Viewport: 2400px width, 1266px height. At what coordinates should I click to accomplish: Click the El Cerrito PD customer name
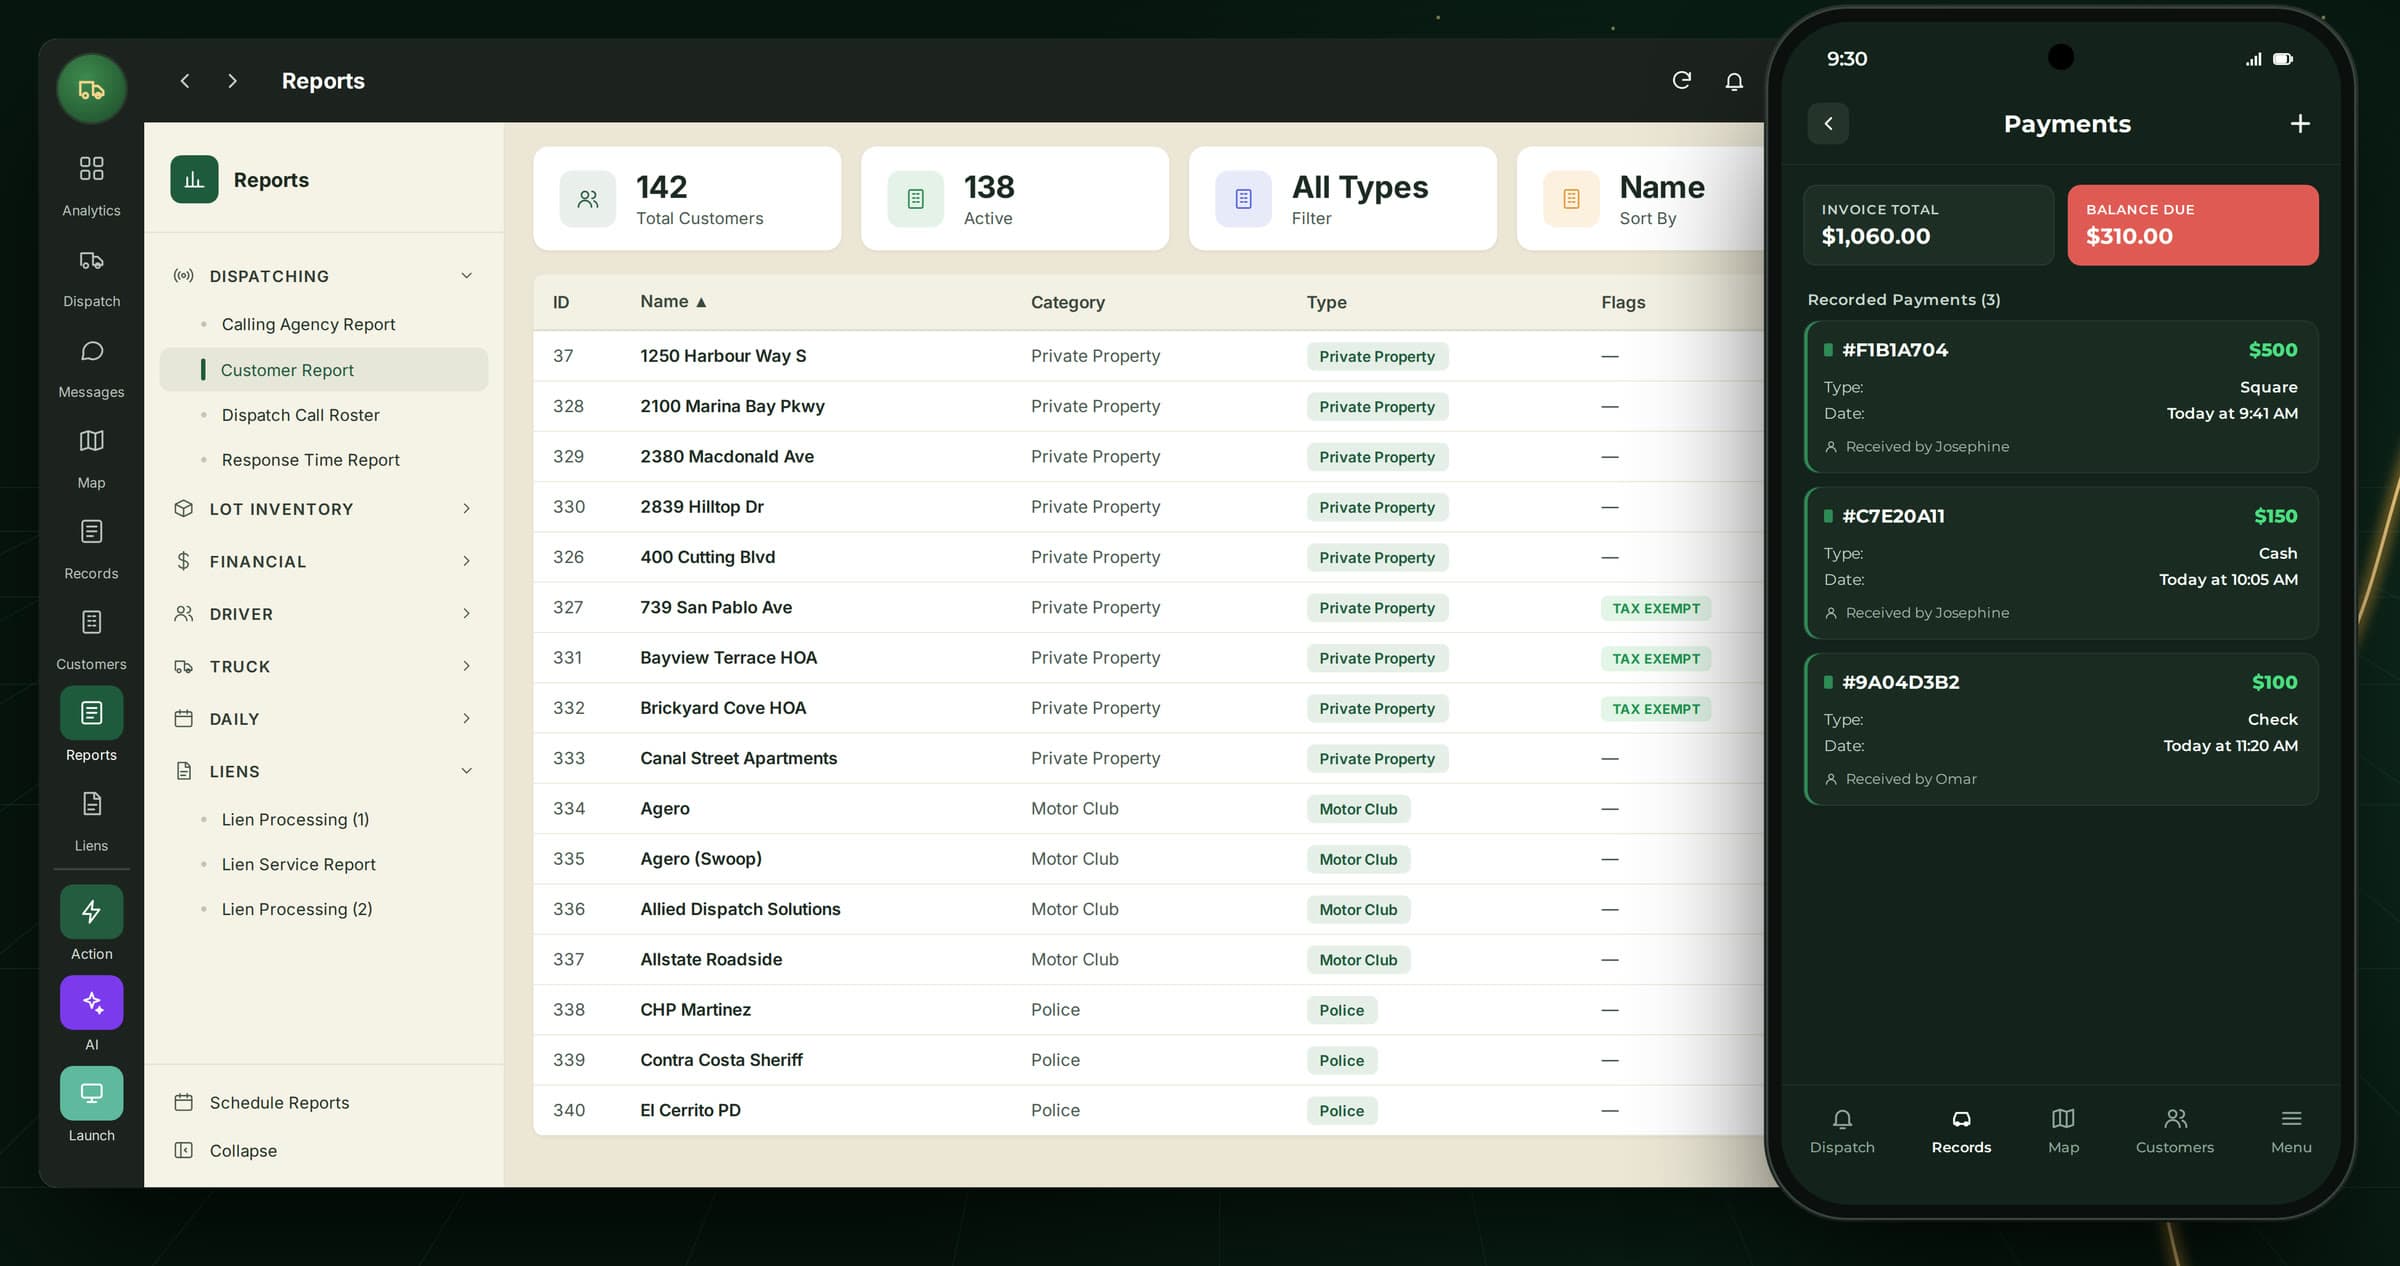click(x=690, y=1110)
